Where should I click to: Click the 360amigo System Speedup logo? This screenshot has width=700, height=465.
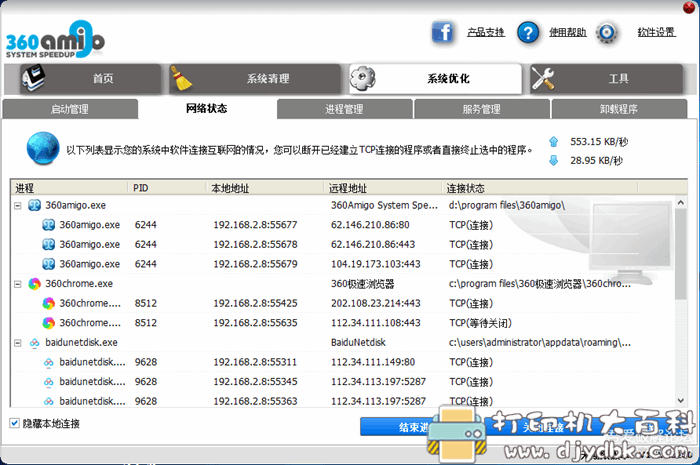55,40
